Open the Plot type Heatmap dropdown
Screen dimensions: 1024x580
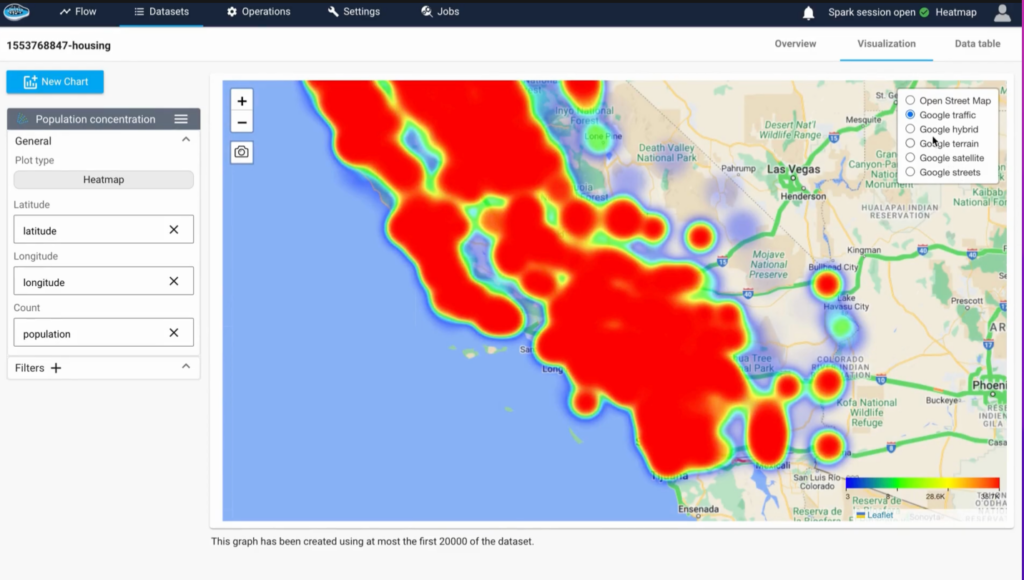tap(104, 180)
